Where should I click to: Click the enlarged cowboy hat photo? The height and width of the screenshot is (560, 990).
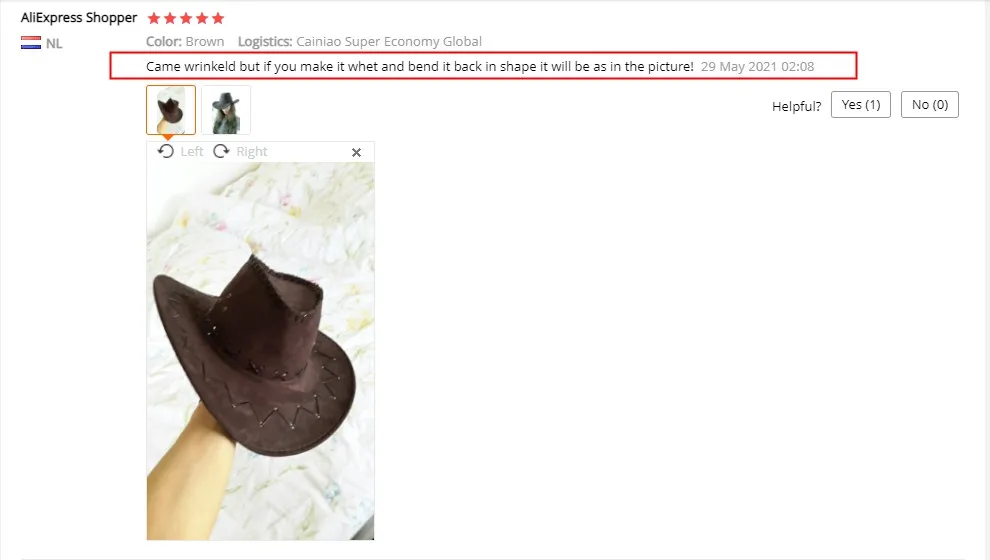click(260, 351)
